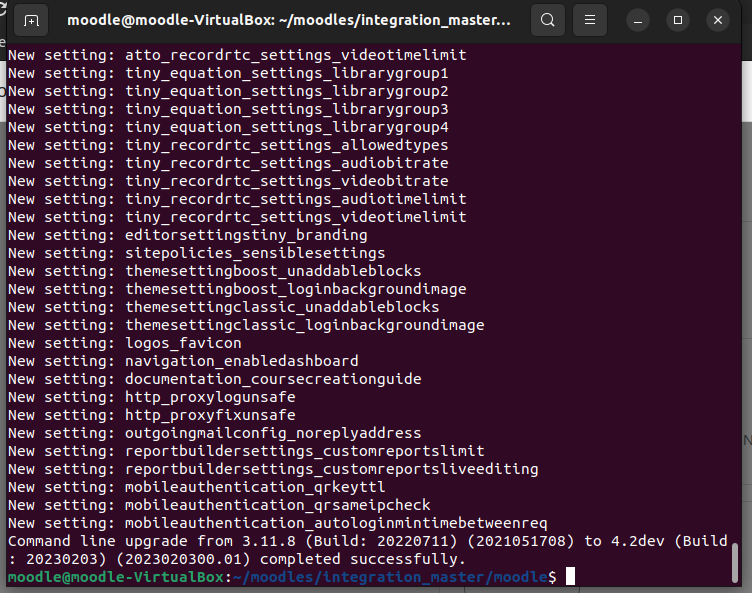Click tiny_recordrtc_settings_audiobitrate text
The image size is (752, 593).
286,163
